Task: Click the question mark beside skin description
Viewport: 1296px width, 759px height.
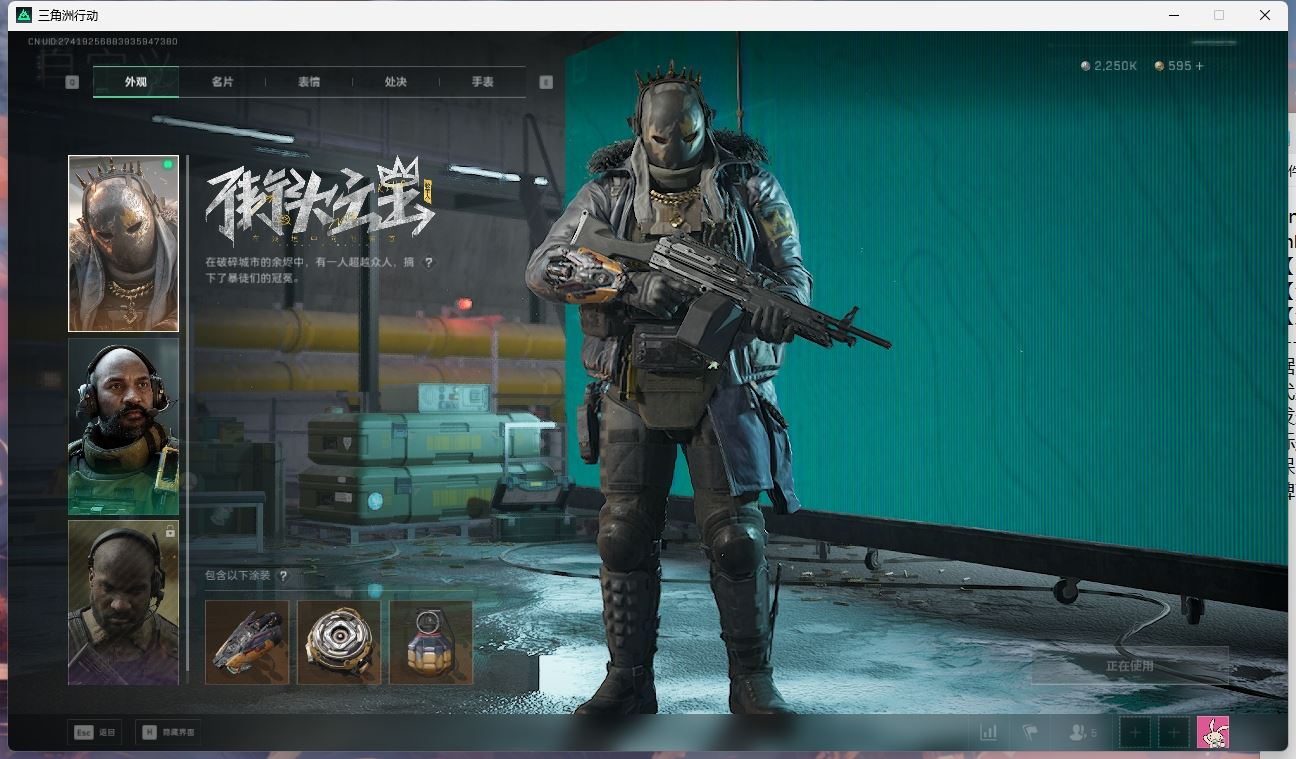Action: point(429,262)
